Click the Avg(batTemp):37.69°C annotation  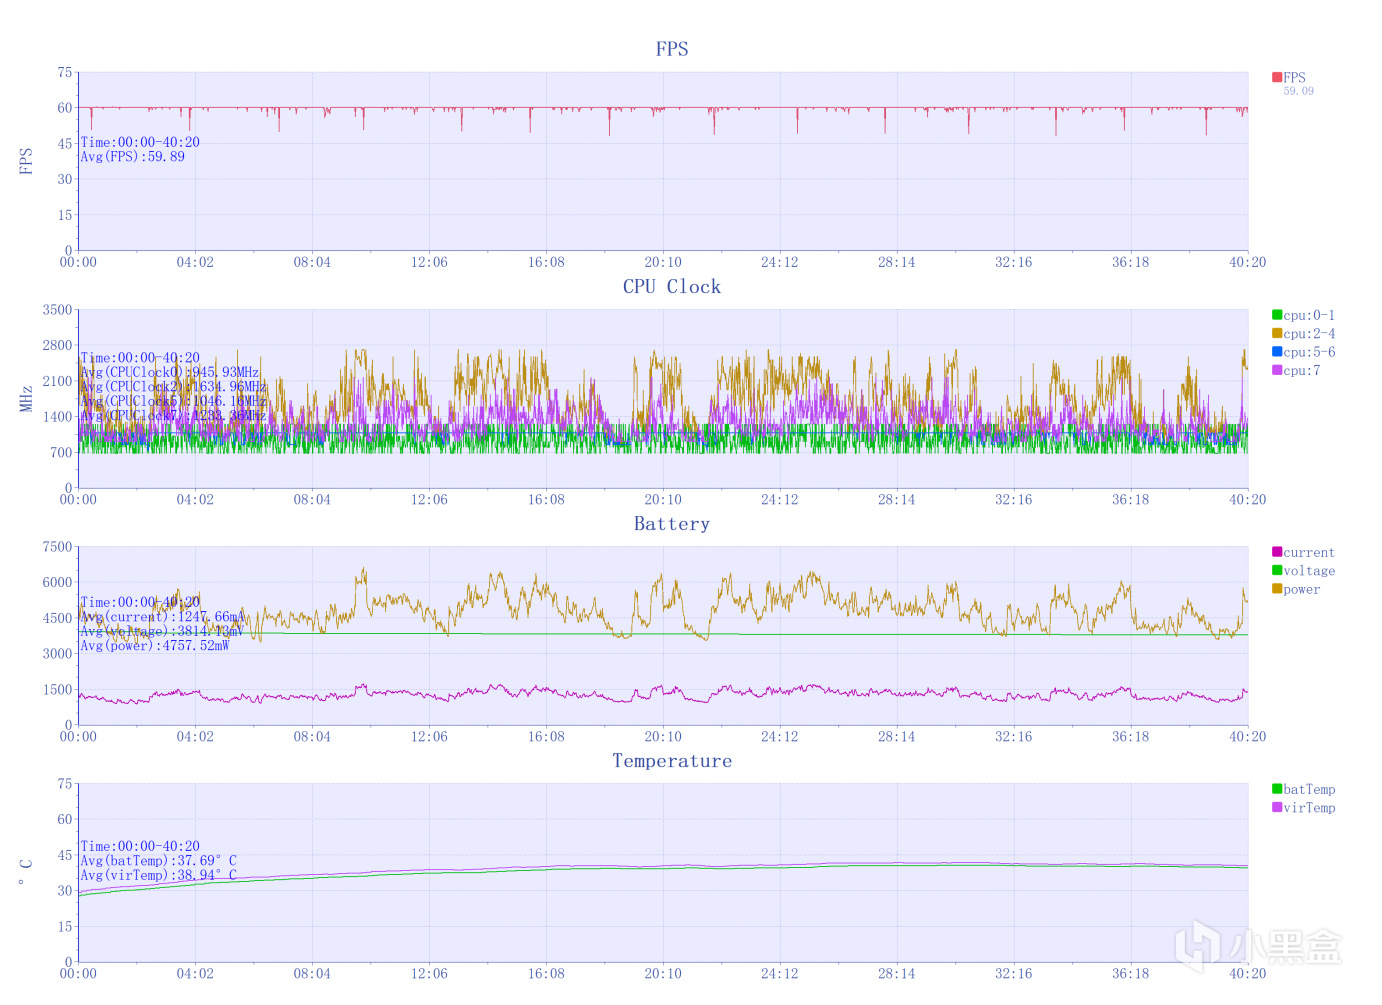pyautogui.click(x=158, y=861)
